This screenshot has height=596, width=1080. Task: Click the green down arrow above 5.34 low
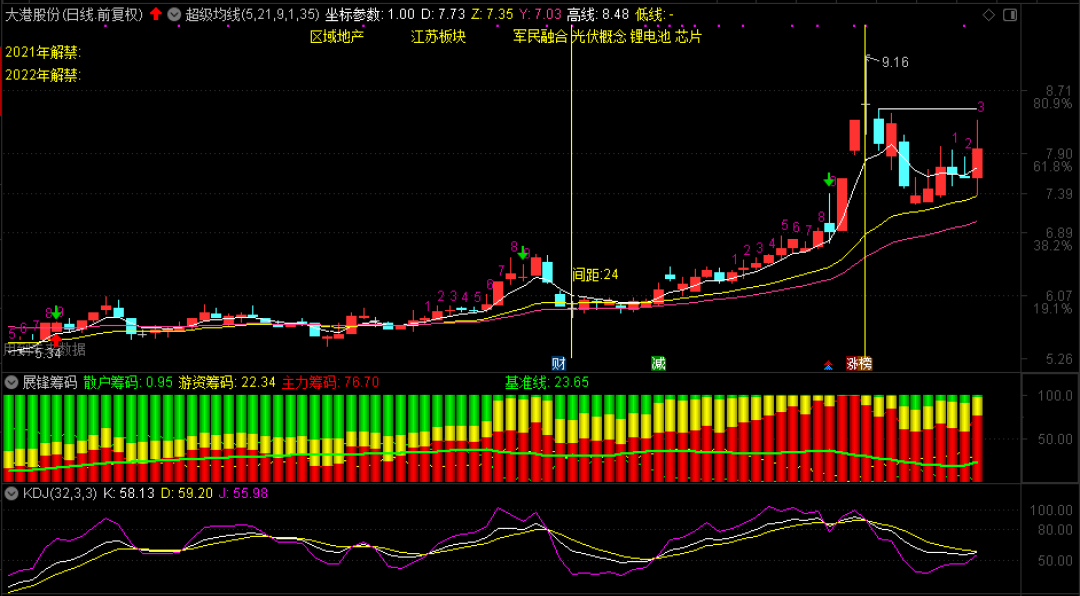(56, 312)
